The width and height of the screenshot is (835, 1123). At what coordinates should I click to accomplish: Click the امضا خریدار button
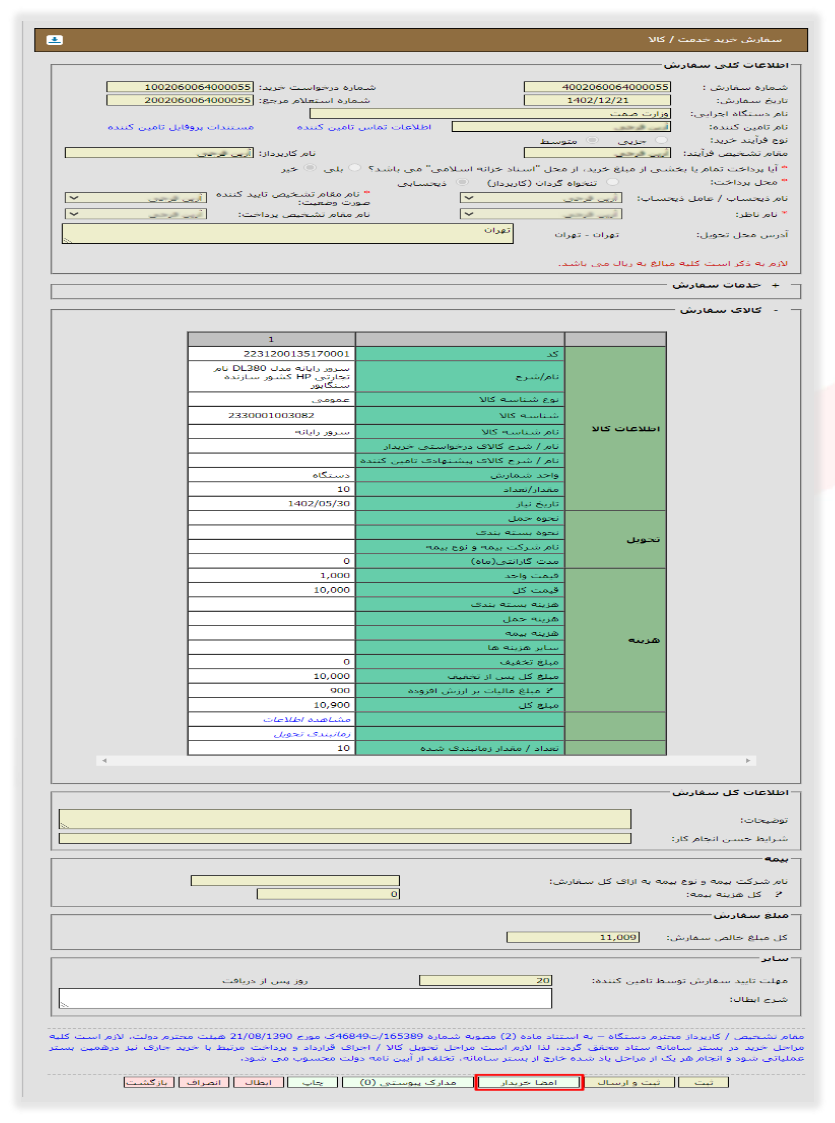529,1082
